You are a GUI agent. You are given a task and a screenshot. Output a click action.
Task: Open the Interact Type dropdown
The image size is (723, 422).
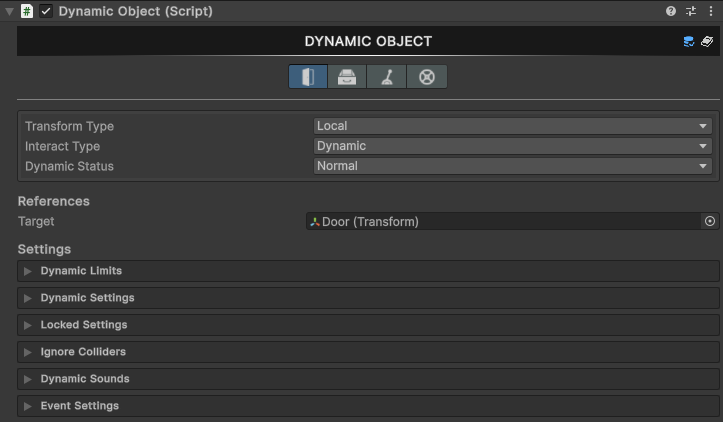(x=512, y=146)
